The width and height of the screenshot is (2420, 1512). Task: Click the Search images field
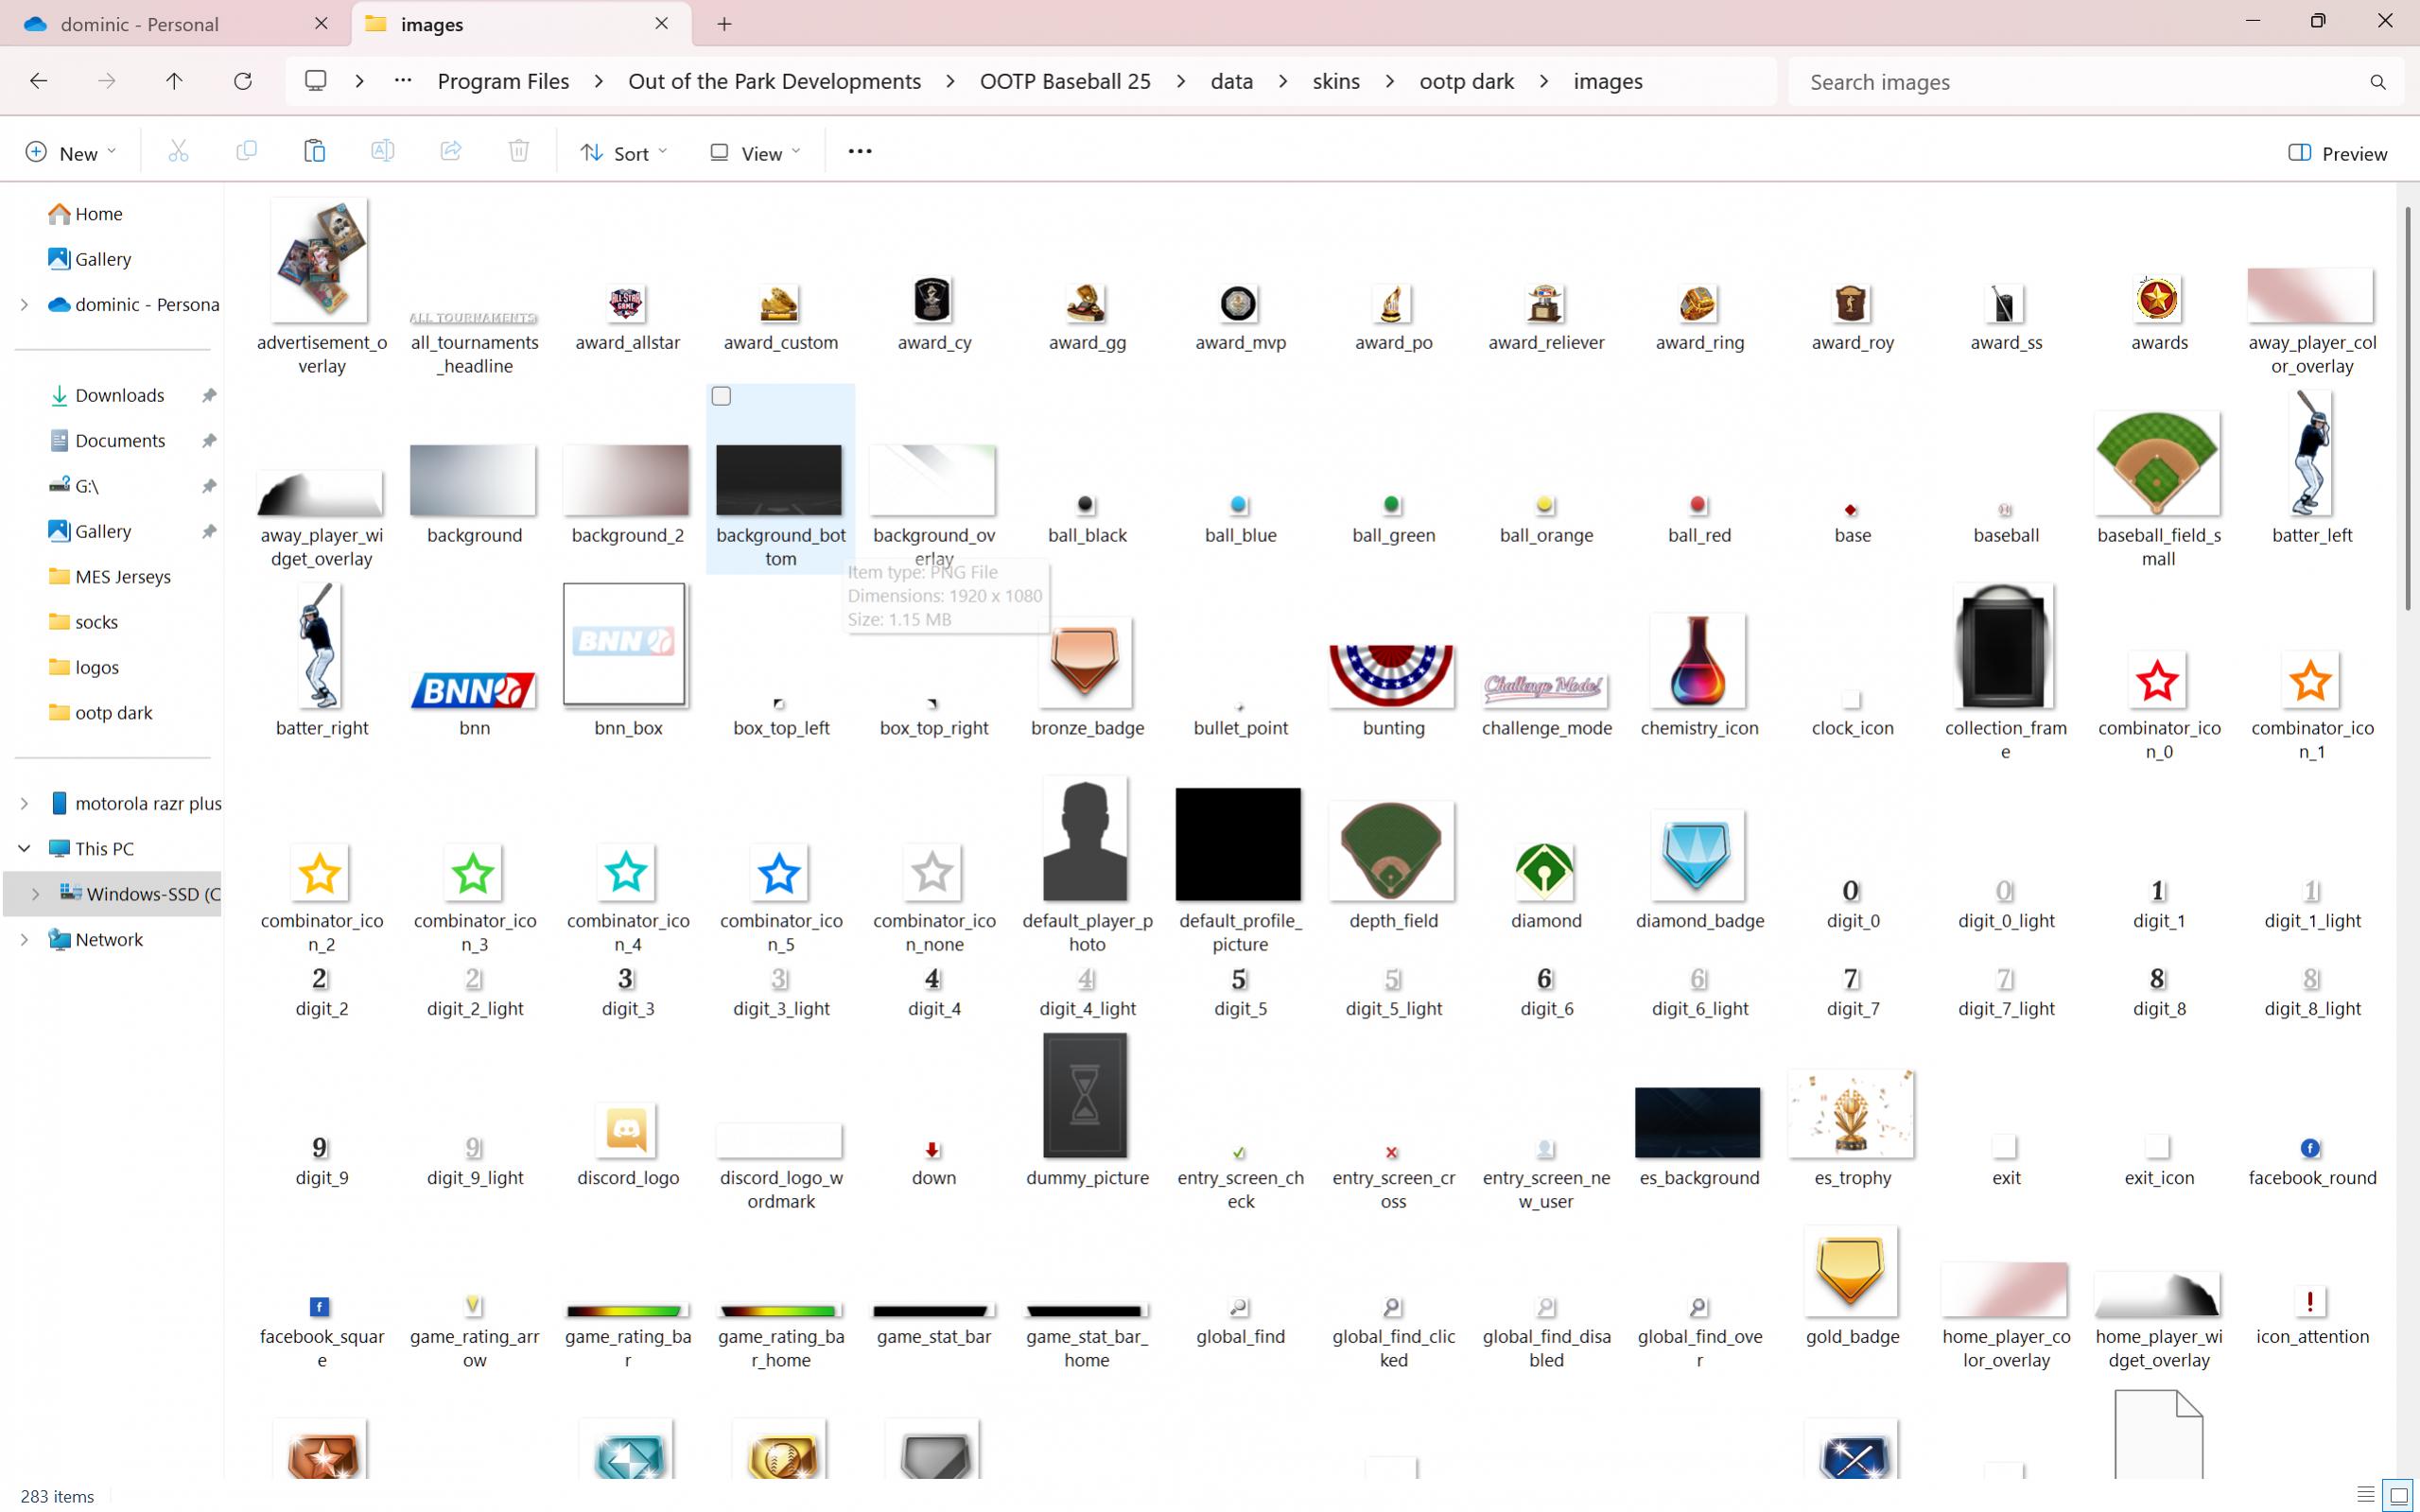coord(2080,82)
